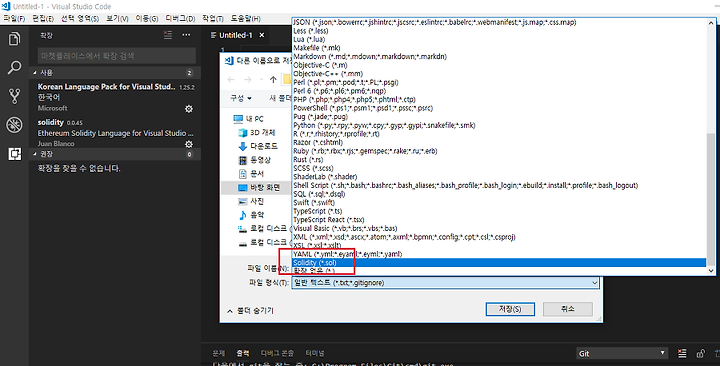Open the 보기(V) menu
Viewport: 720px width, 366px height.
[118, 18]
